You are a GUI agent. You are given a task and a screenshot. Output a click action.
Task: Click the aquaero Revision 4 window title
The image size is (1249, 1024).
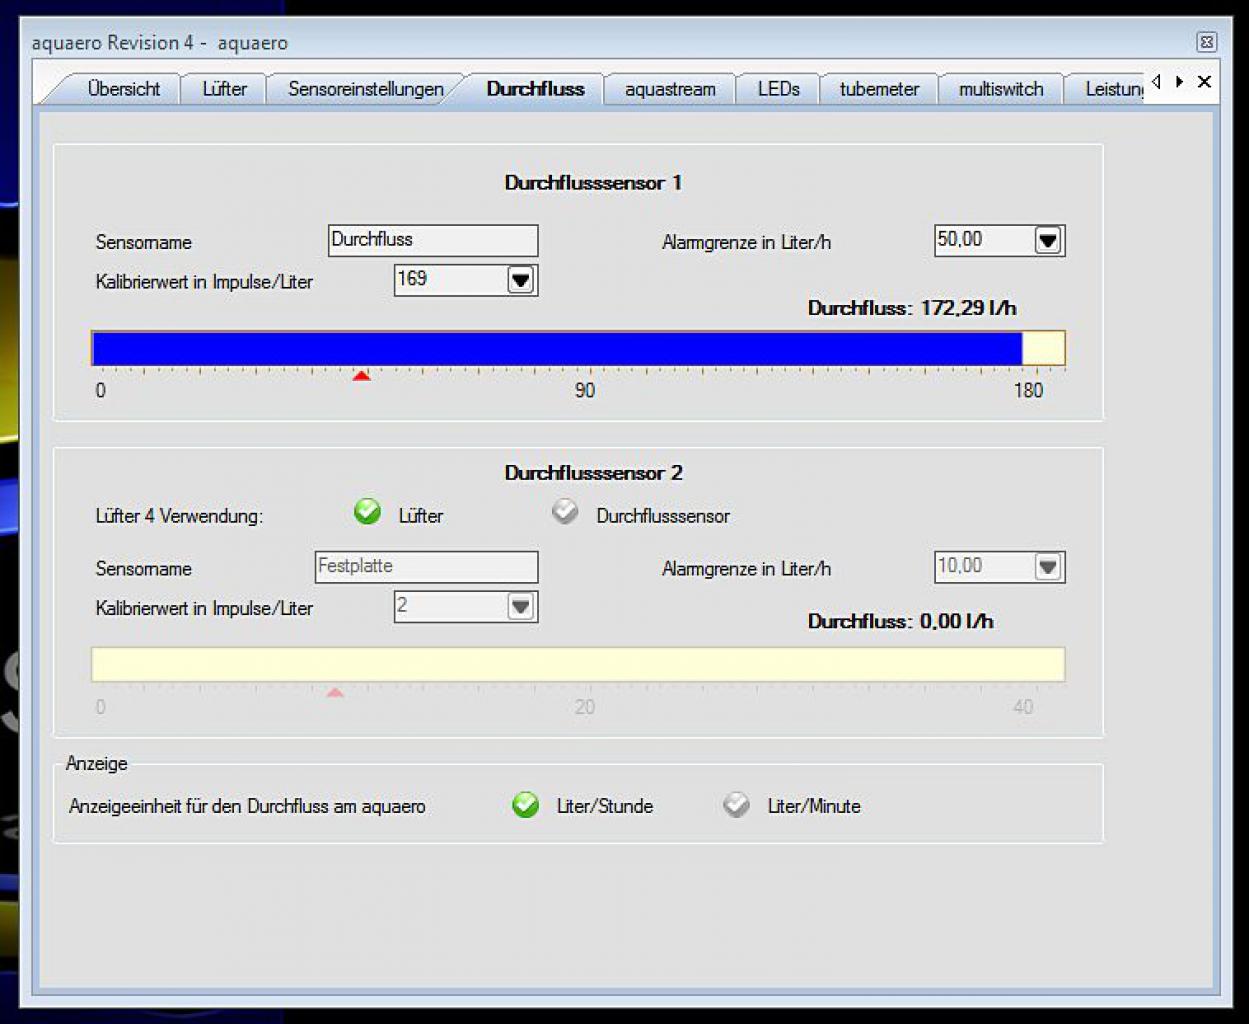click(160, 43)
